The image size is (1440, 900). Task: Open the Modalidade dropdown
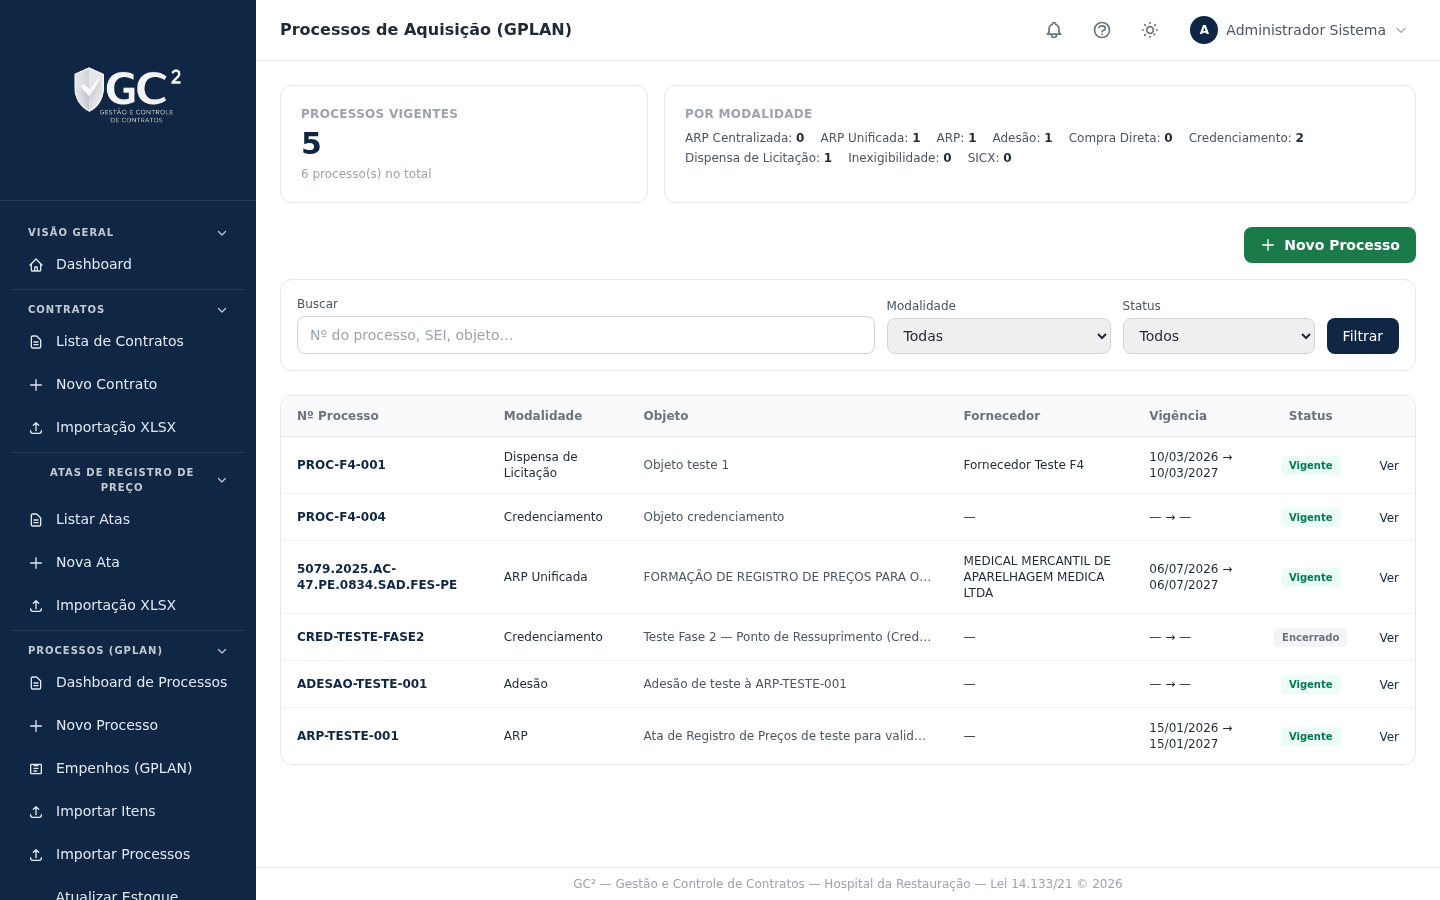click(999, 336)
